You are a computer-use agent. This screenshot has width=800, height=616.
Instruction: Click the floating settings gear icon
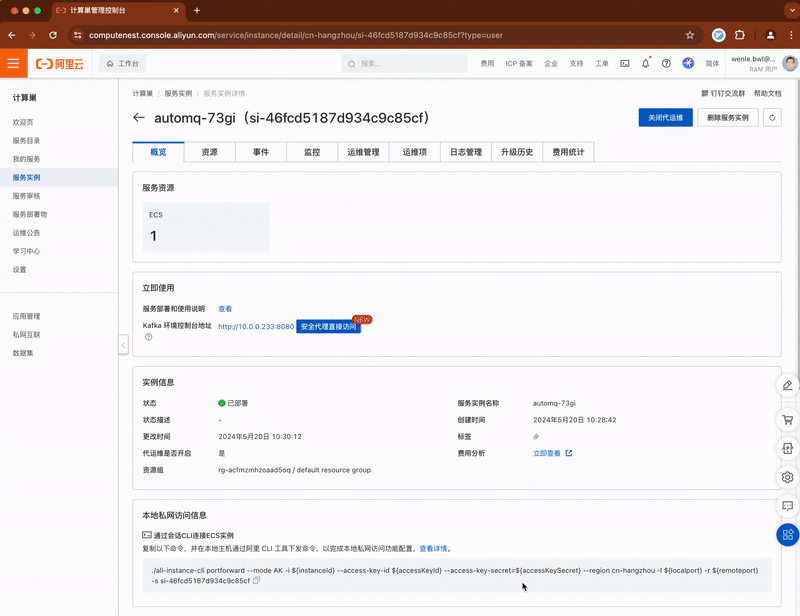tap(788, 477)
